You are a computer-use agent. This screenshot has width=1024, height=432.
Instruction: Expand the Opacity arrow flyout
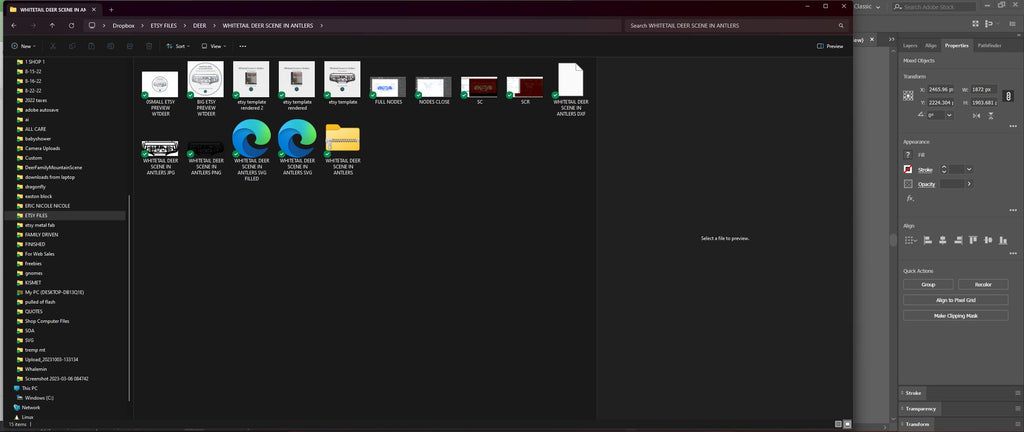coord(969,184)
